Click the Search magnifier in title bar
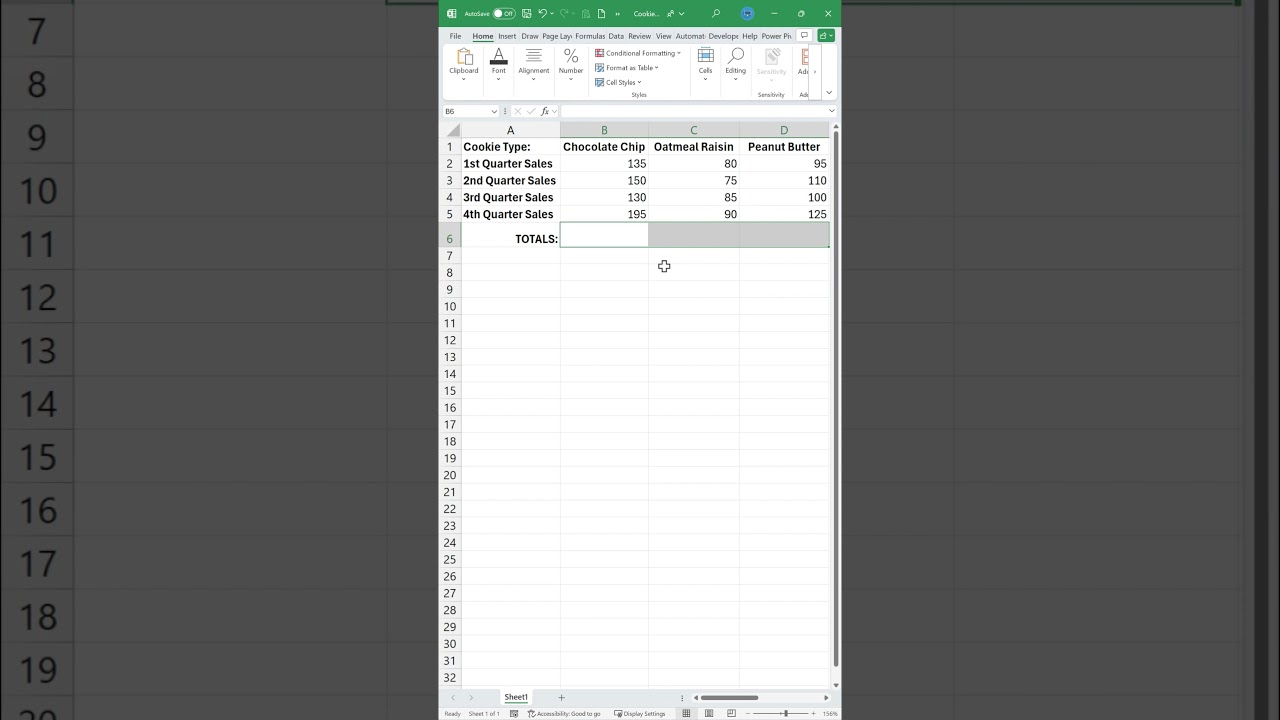The width and height of the screenshot is (1280, 720). tap(716, 14)
